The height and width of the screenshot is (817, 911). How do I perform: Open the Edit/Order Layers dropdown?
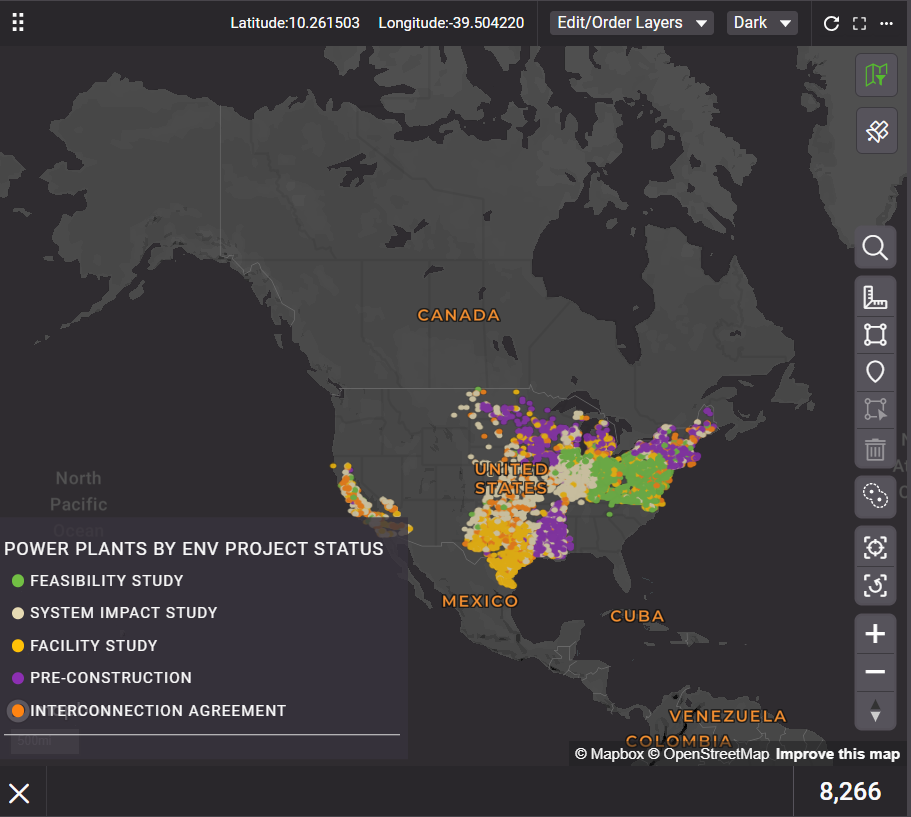click(x=631, y=23)
